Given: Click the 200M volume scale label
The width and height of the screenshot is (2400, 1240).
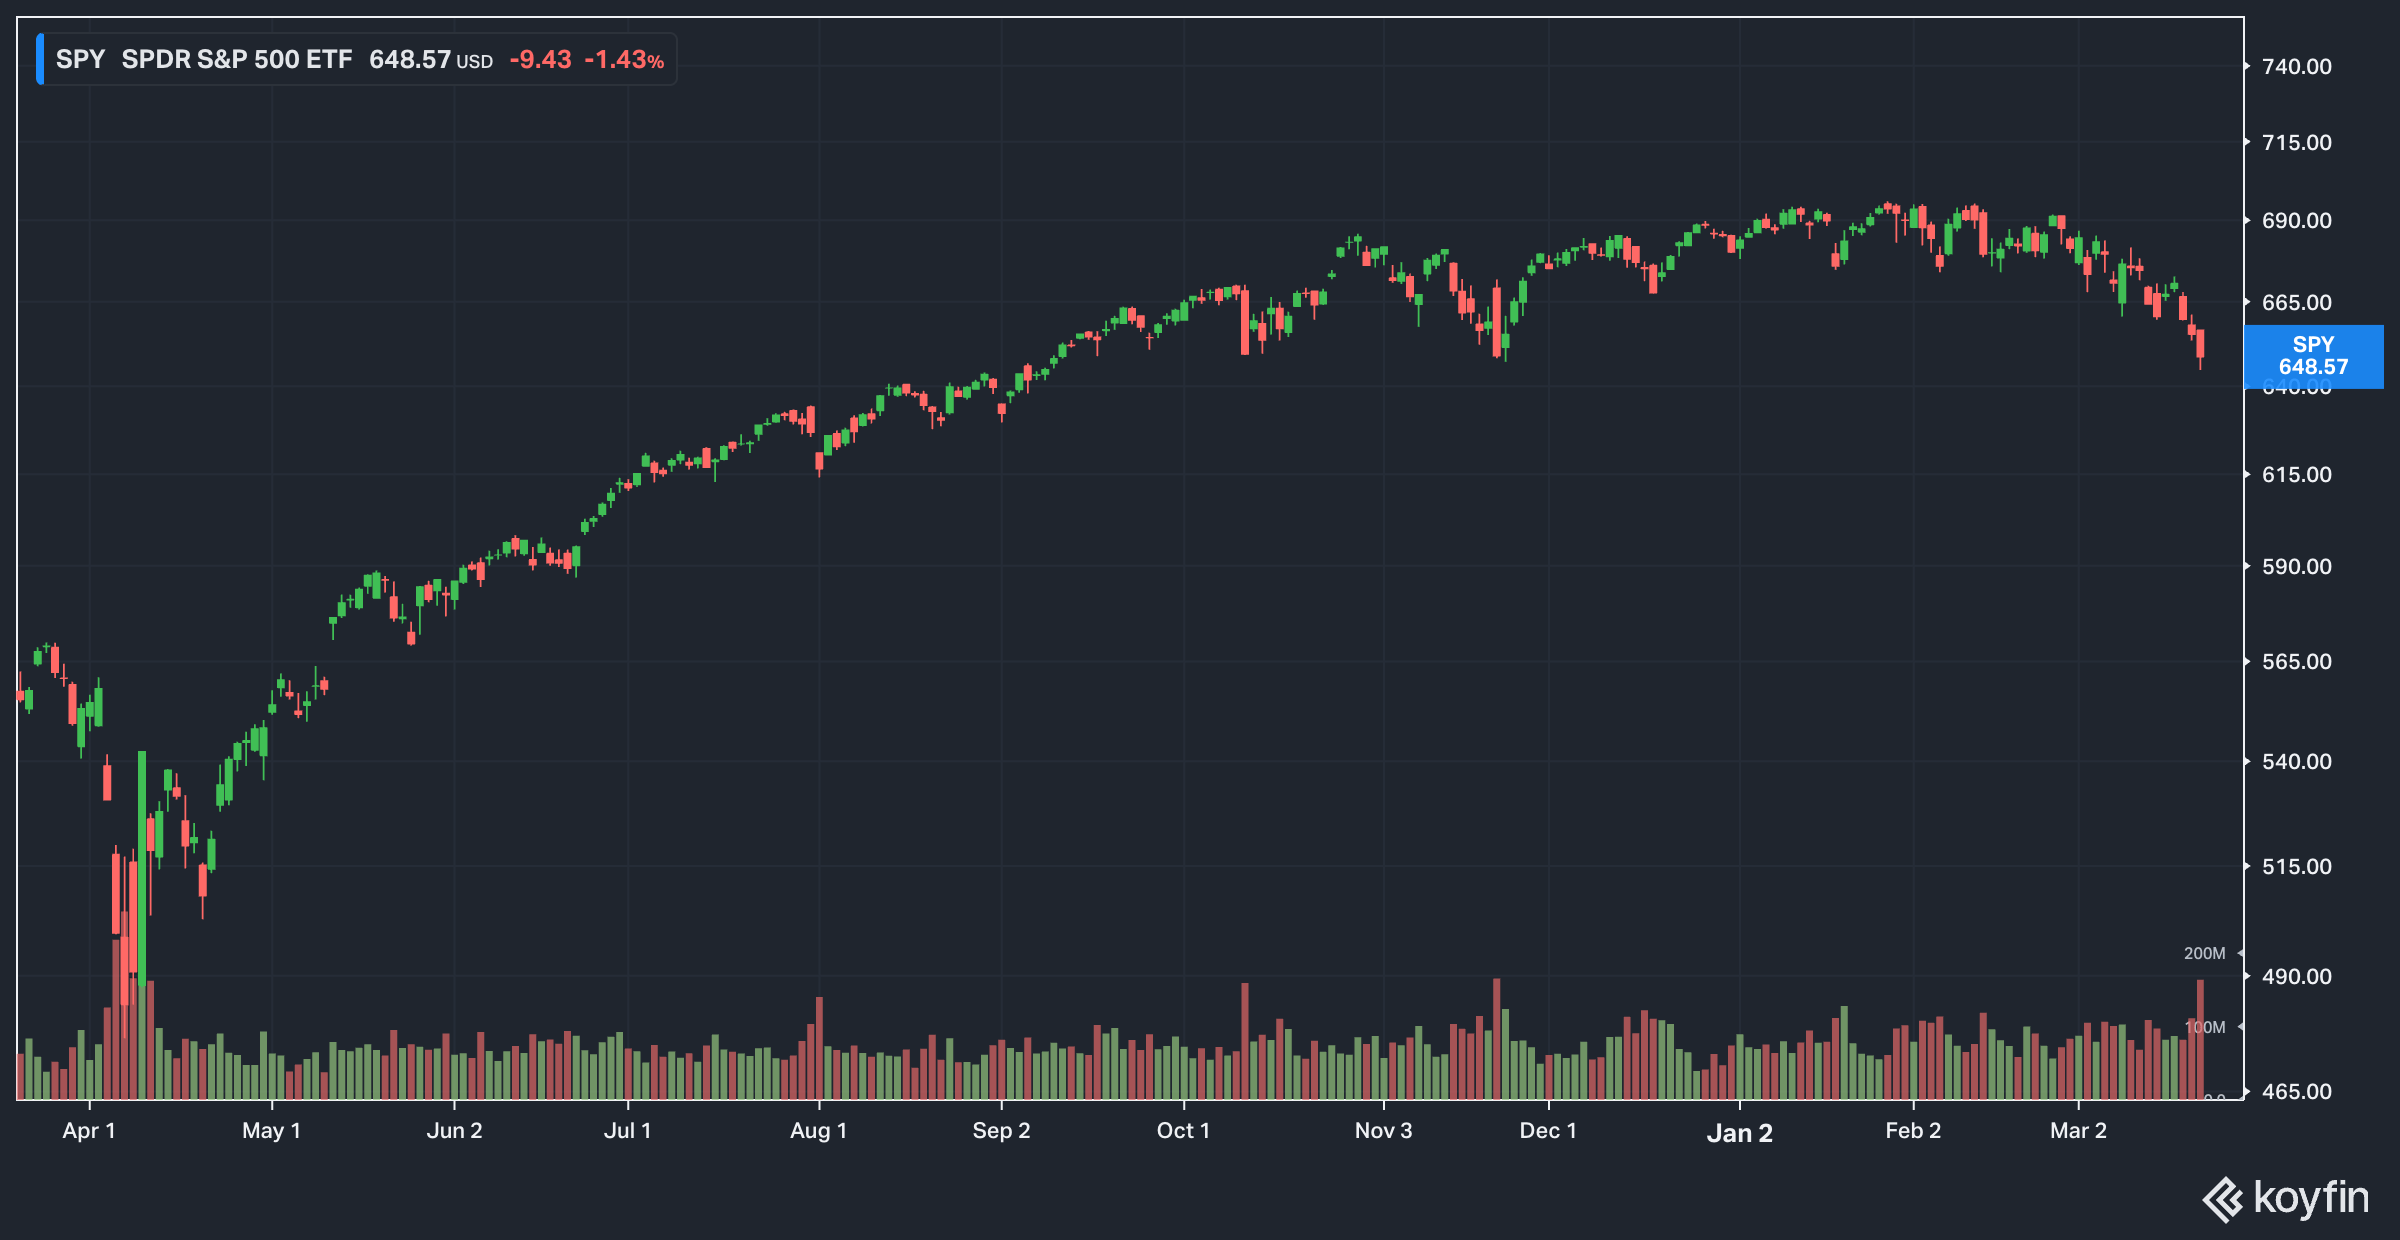Looking at the screenshot, I should [x=2204, y=954].
